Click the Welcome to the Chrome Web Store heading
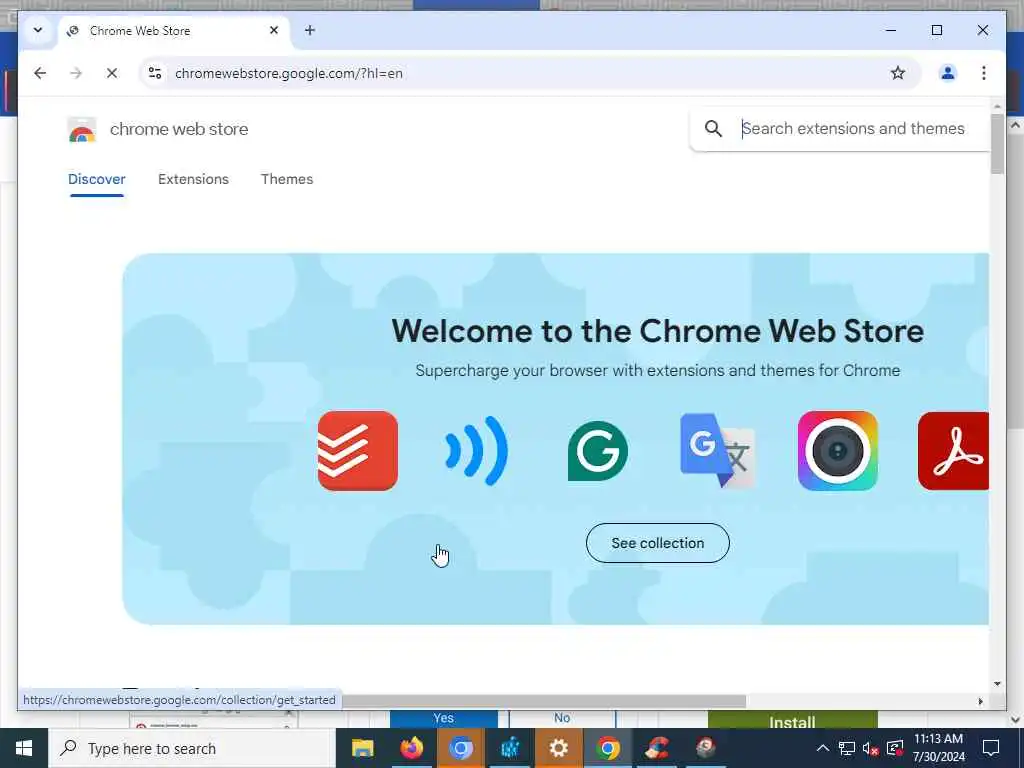1024x768 pixels. [x=657, y=331]
